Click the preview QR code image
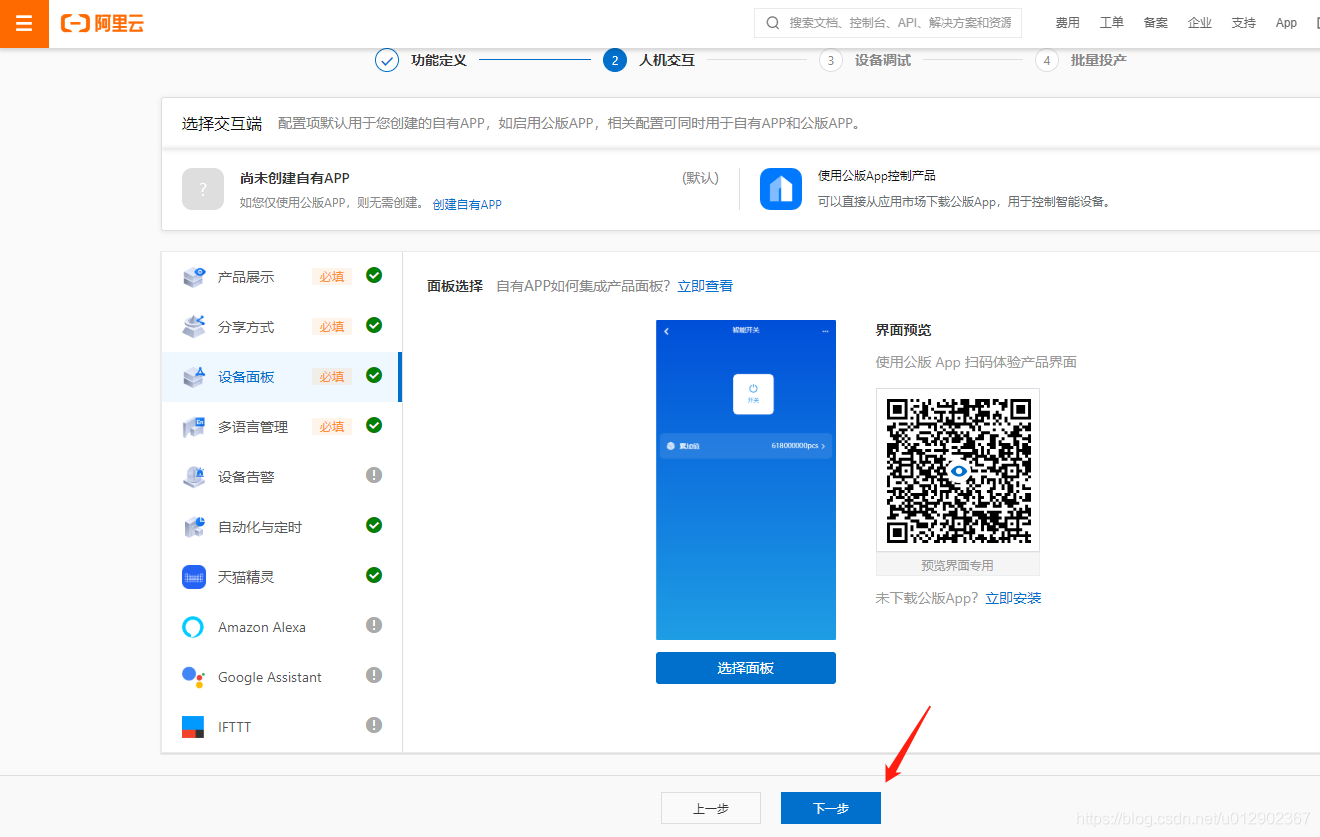Screen dimensions: 1320x837 pos(958,470)
